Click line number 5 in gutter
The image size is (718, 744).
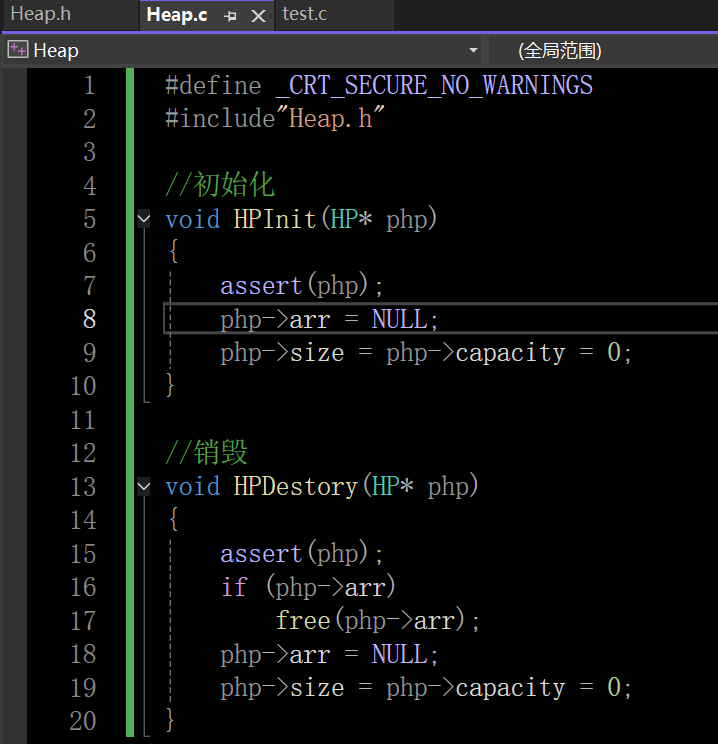pos(89,219)
